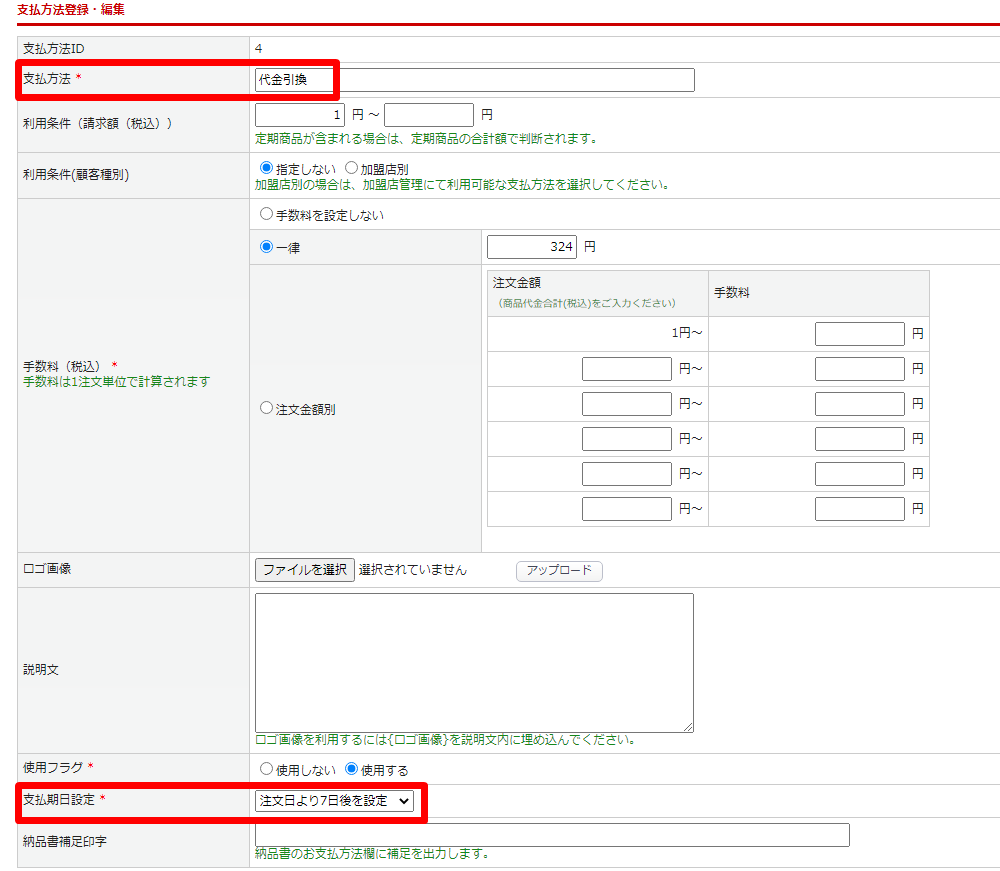Select the 一律 fee radio button
Viewport: 1000px width, 871px height.
266,247
